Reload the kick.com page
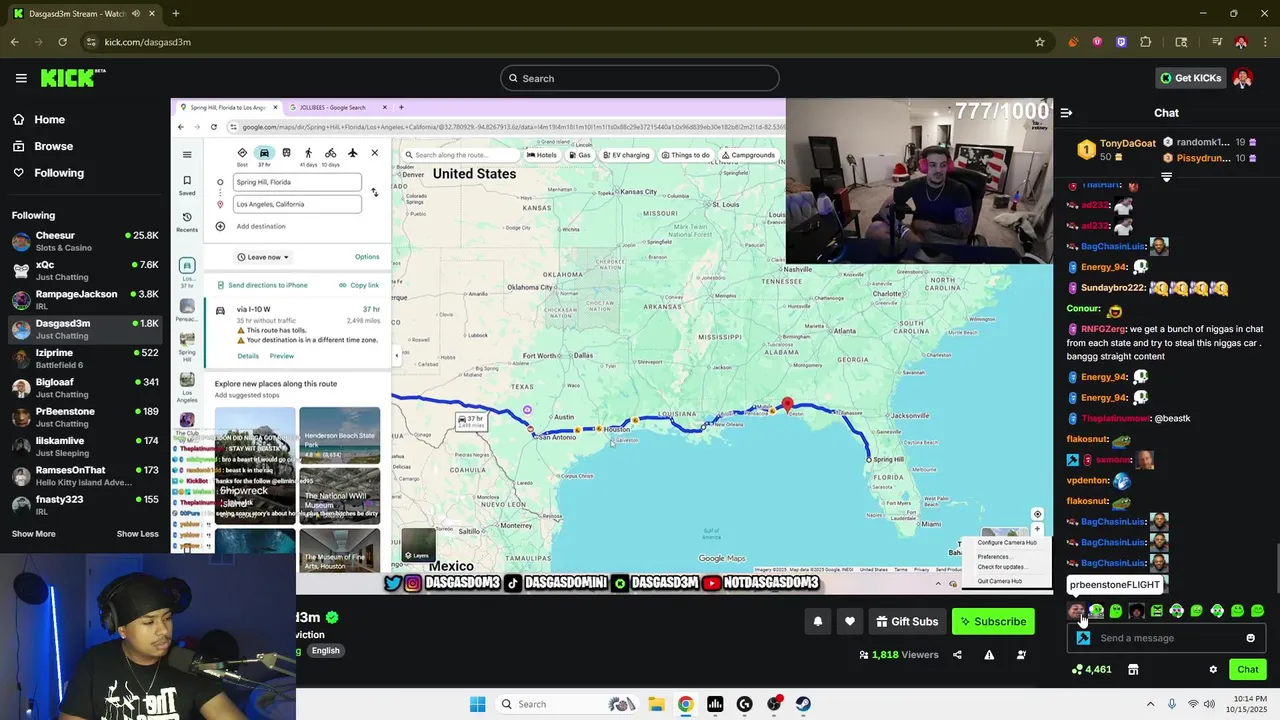Screen dimensions: 1280x720 [x=62, y=42]
